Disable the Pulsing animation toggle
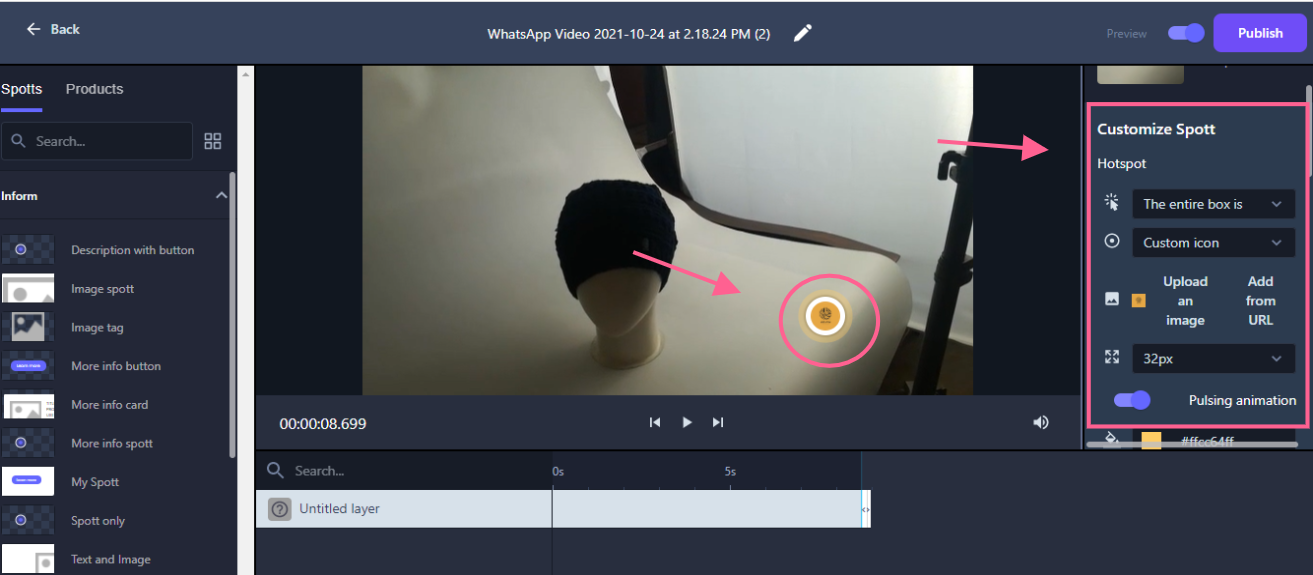This screenshot has height=575, width=1313. pyautogui.click(x=1132, y=400)
